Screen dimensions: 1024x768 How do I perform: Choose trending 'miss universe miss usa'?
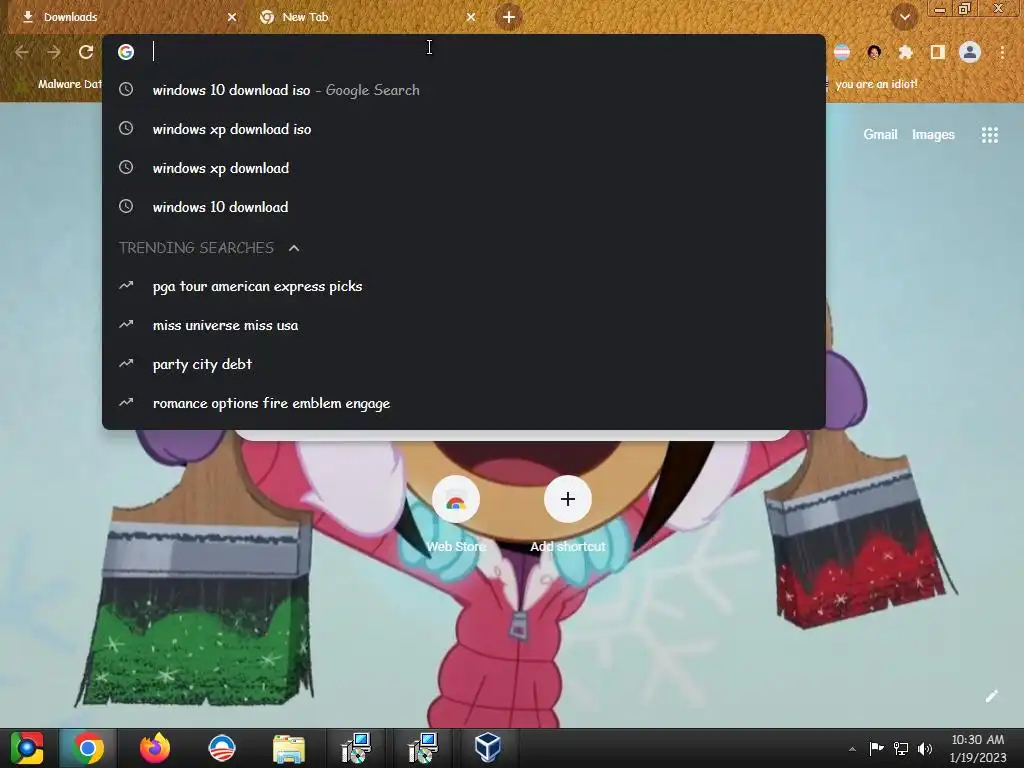tap(464, 325)
